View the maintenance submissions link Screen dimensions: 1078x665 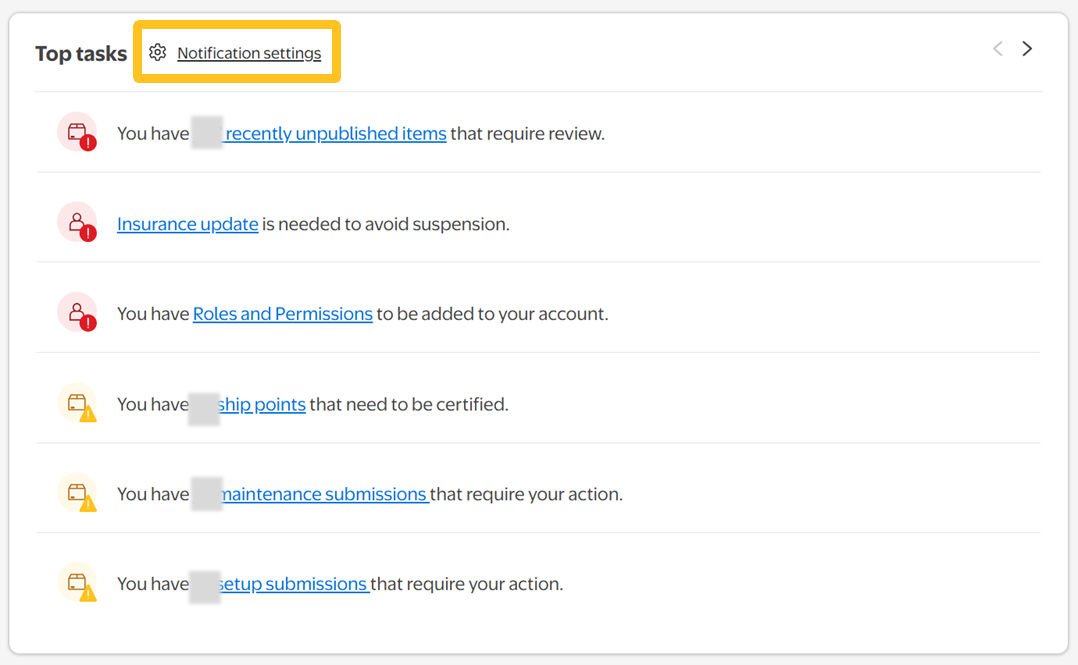coord(324,494)
